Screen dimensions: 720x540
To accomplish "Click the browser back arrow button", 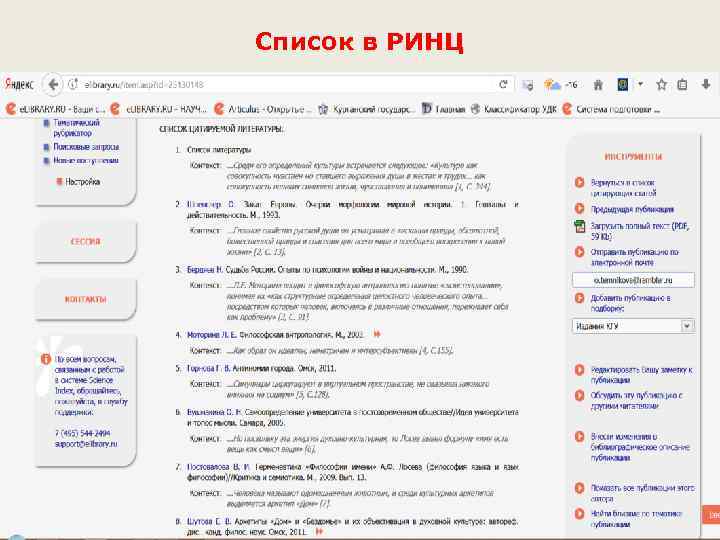I will click(x=53, y=84).
